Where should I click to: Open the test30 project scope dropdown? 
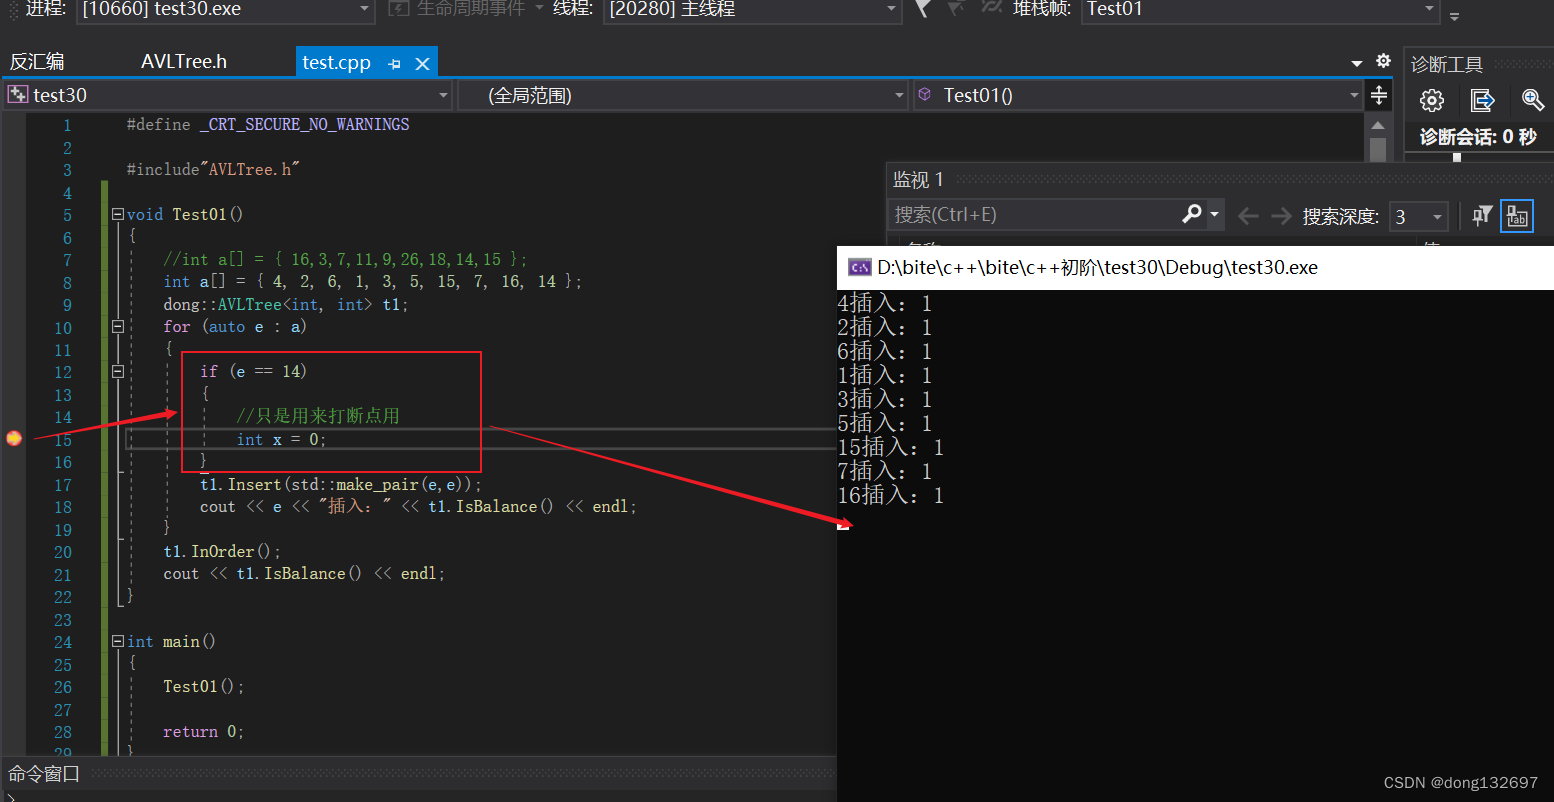click(228, 95)
